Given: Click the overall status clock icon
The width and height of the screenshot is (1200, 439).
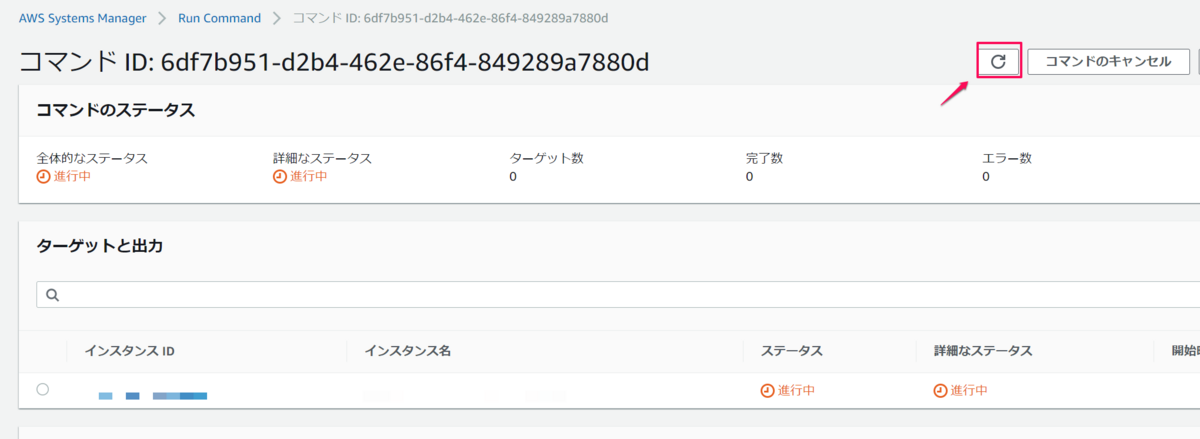Looking at the screenshot, I should 43,177.
